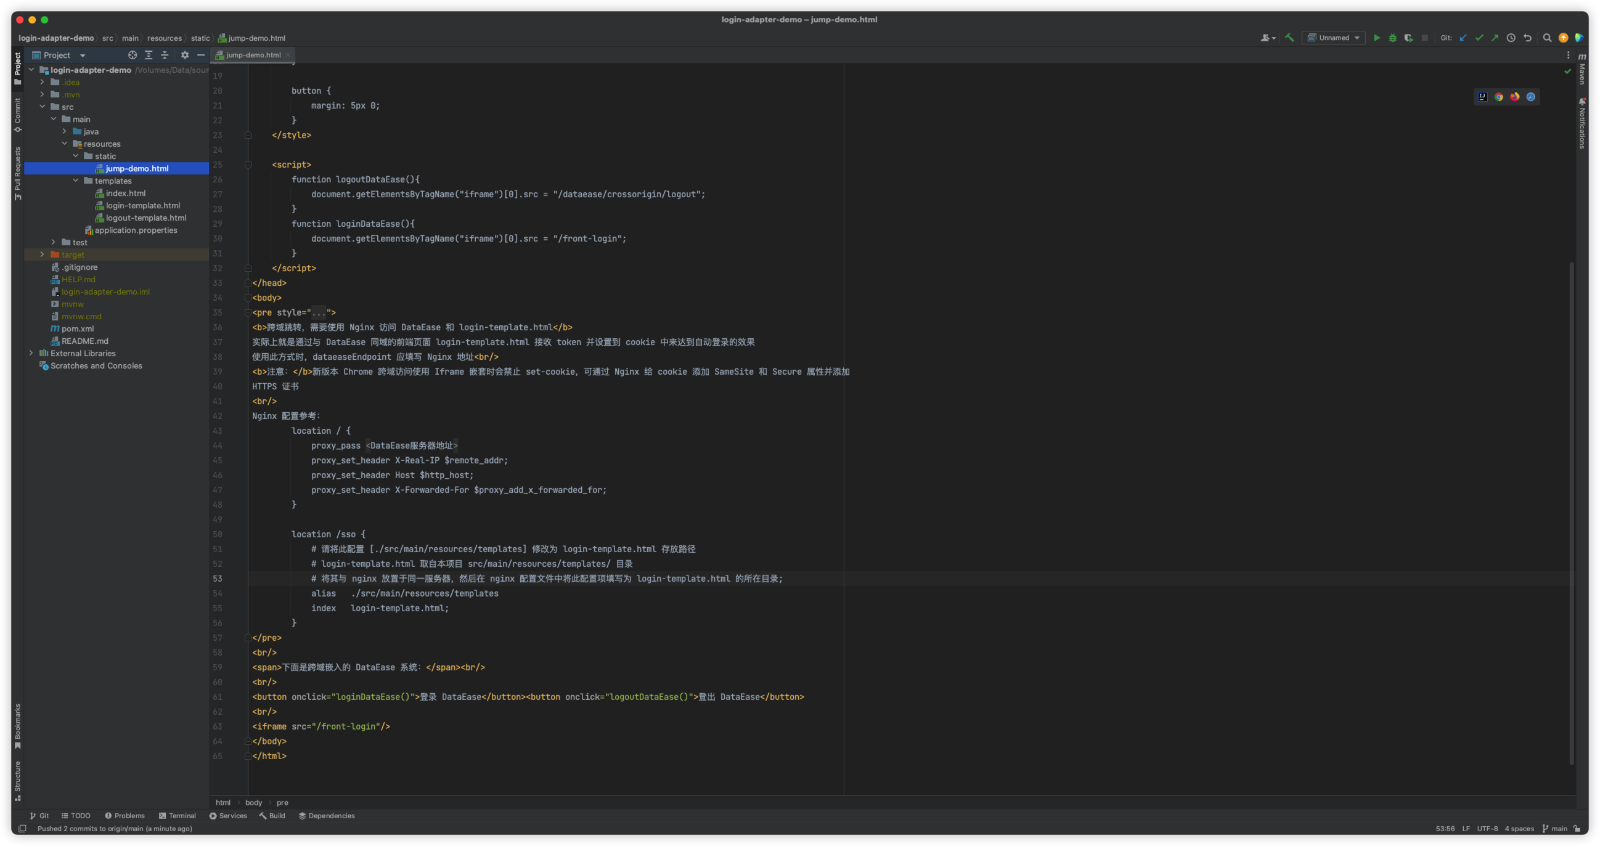
Task: Build the project with the hammer icon
Action: [x=1290, y=38]
